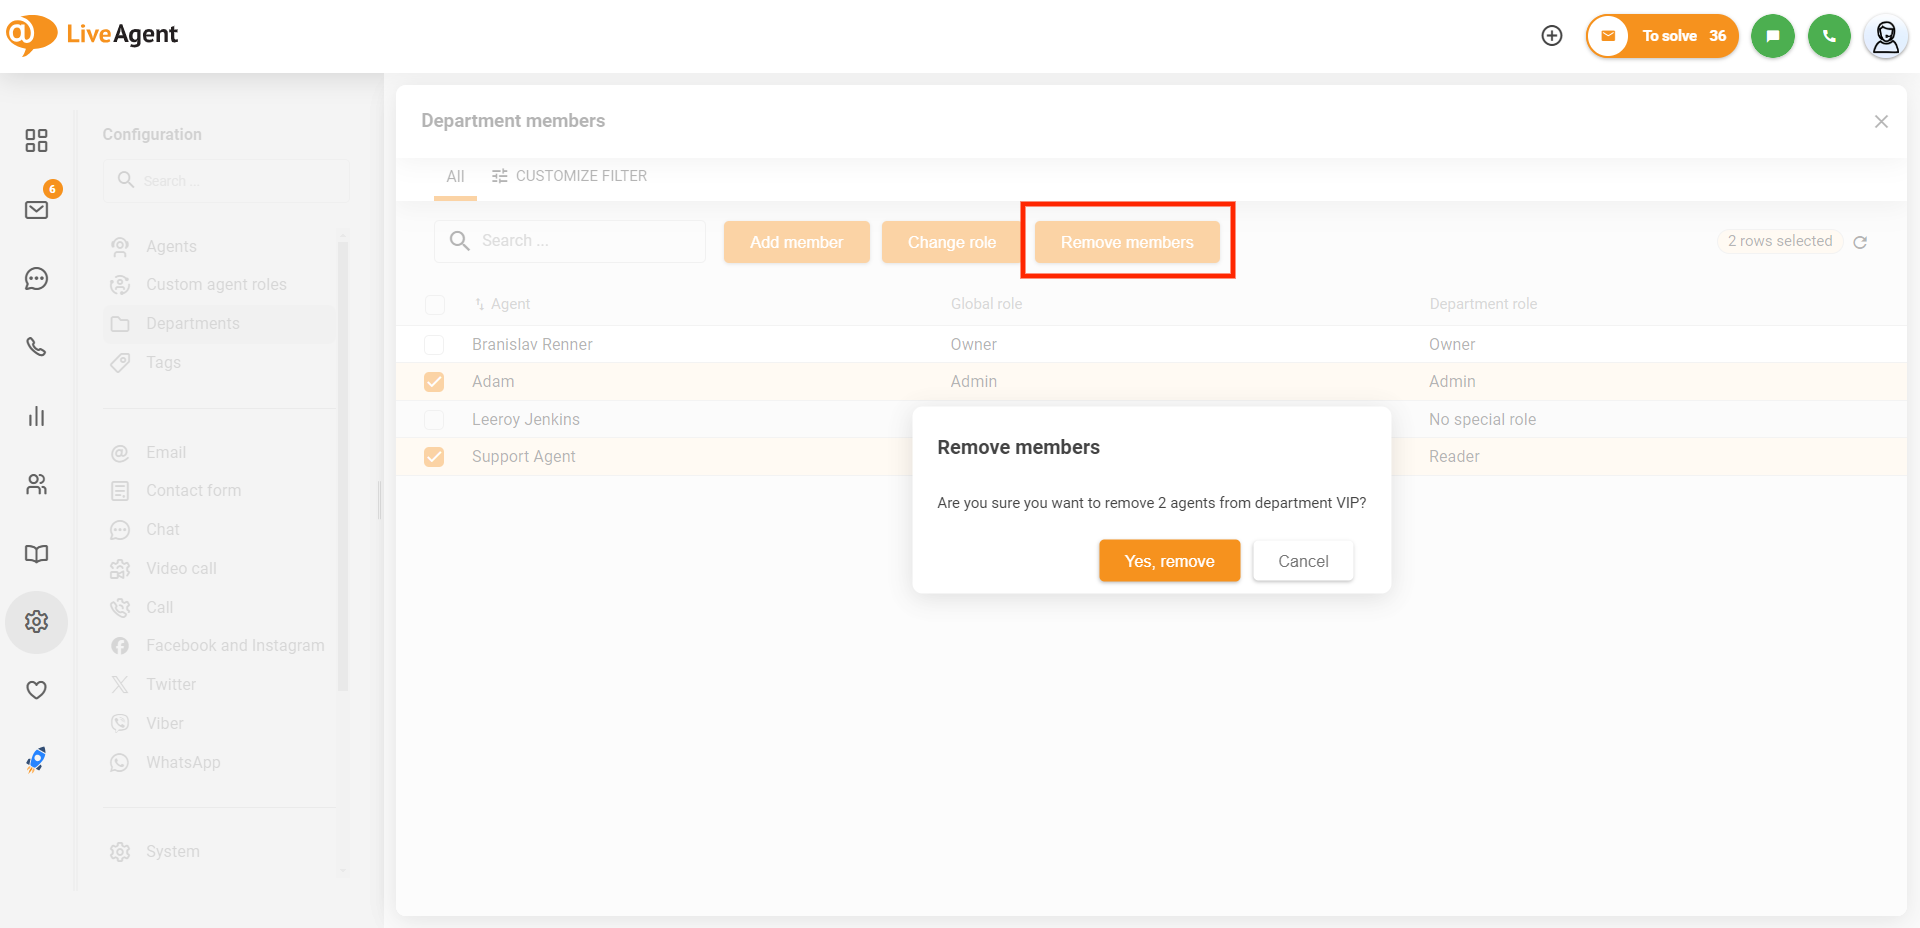Click the rocket Getting Started icon
1920x928 pixels.
coord(36,760)
